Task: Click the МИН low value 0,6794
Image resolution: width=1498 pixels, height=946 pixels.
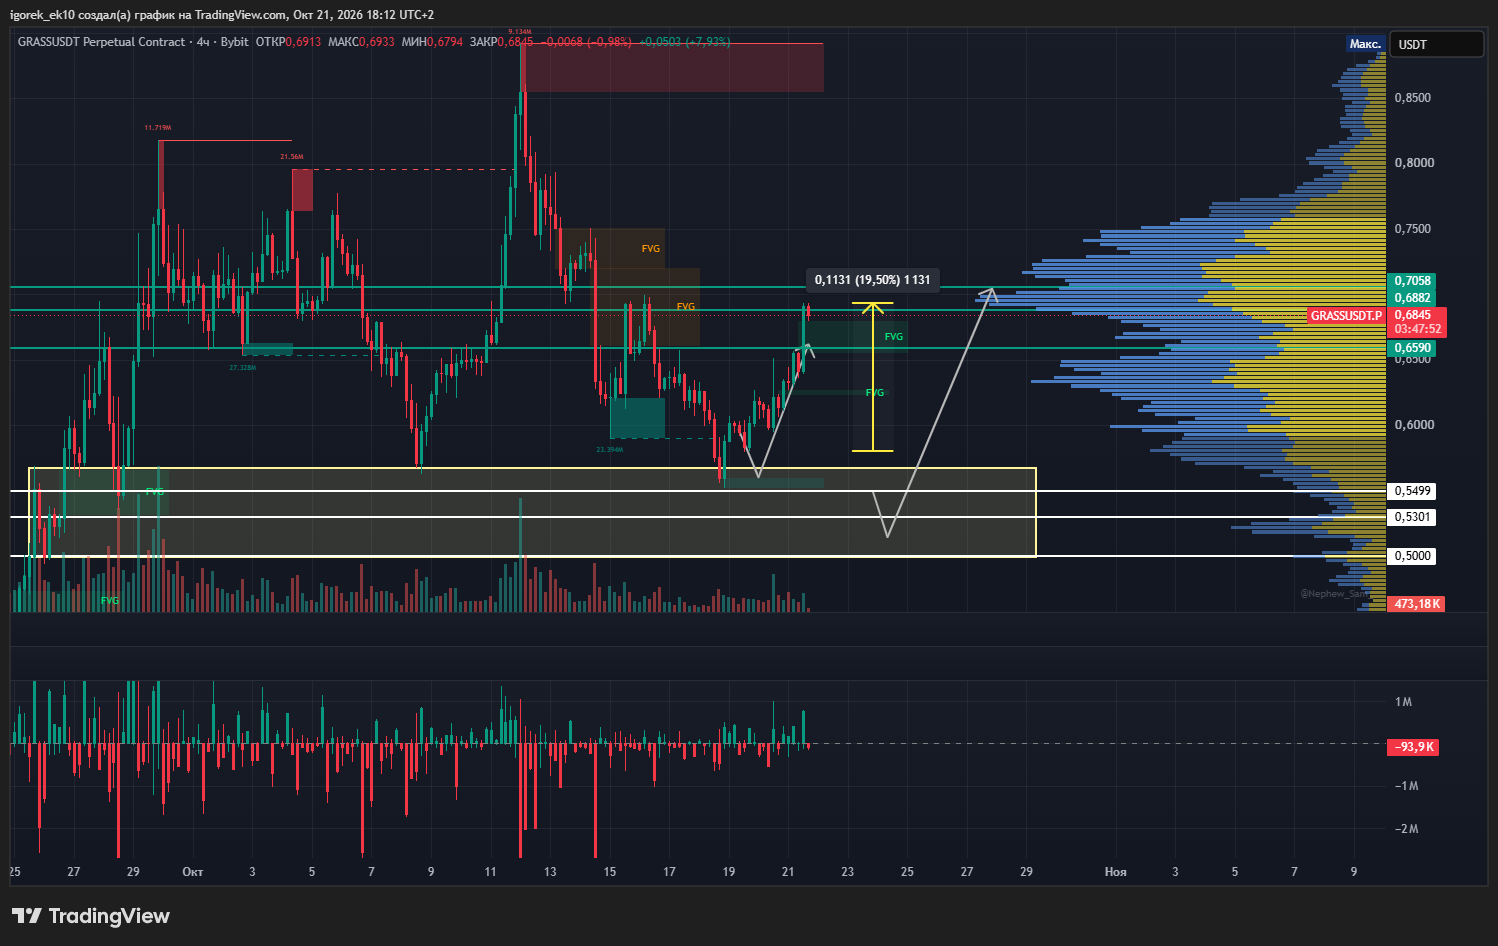Action: tap(445, 42)
